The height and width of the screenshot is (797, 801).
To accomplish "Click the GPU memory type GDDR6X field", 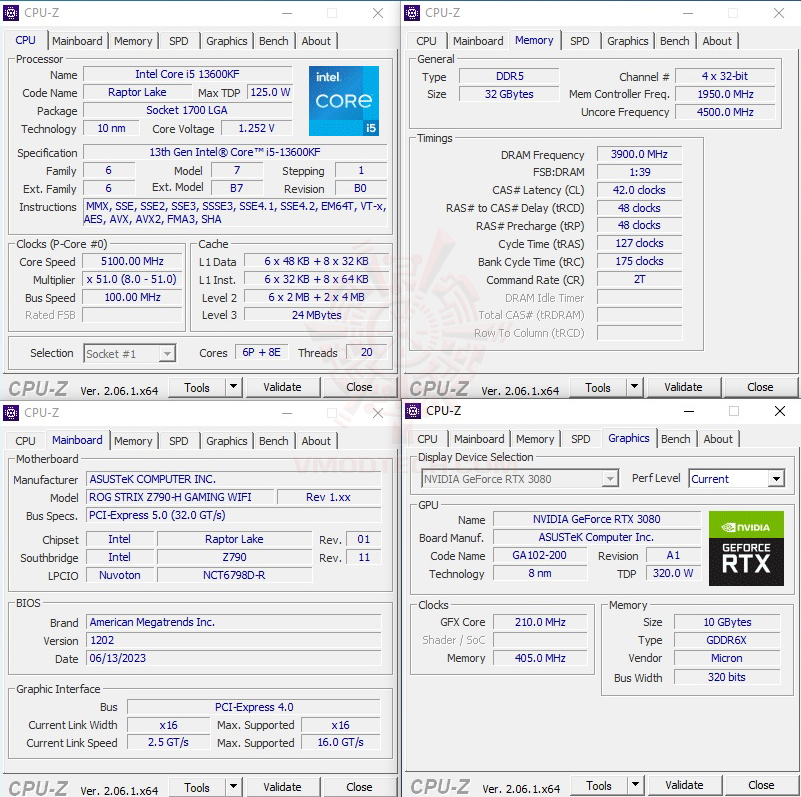I will pyautogui.click(x=727, y=640).
